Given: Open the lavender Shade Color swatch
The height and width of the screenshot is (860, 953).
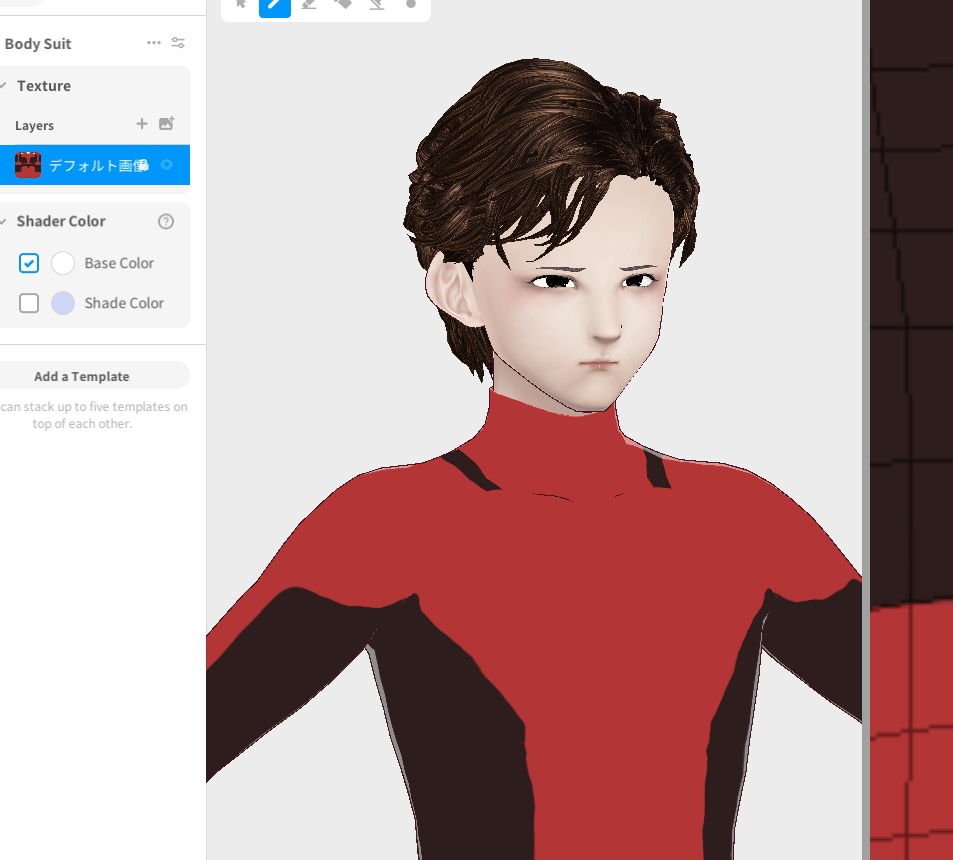Looking at the screenshot, I should (63, 303).
